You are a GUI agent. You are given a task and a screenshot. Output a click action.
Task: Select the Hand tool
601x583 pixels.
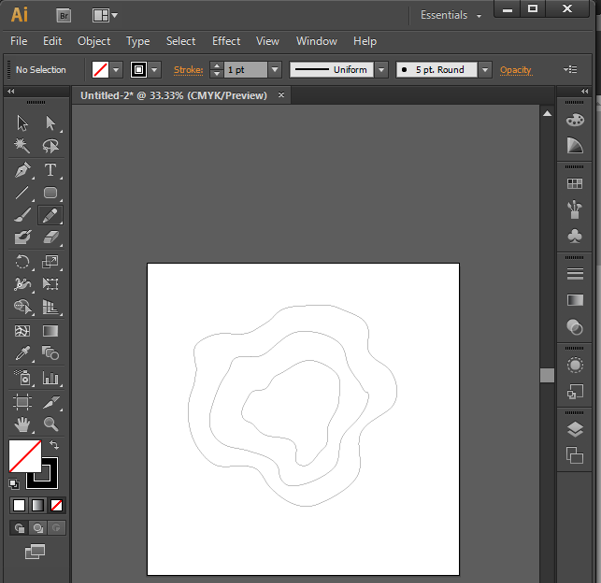tap(22, 424)
